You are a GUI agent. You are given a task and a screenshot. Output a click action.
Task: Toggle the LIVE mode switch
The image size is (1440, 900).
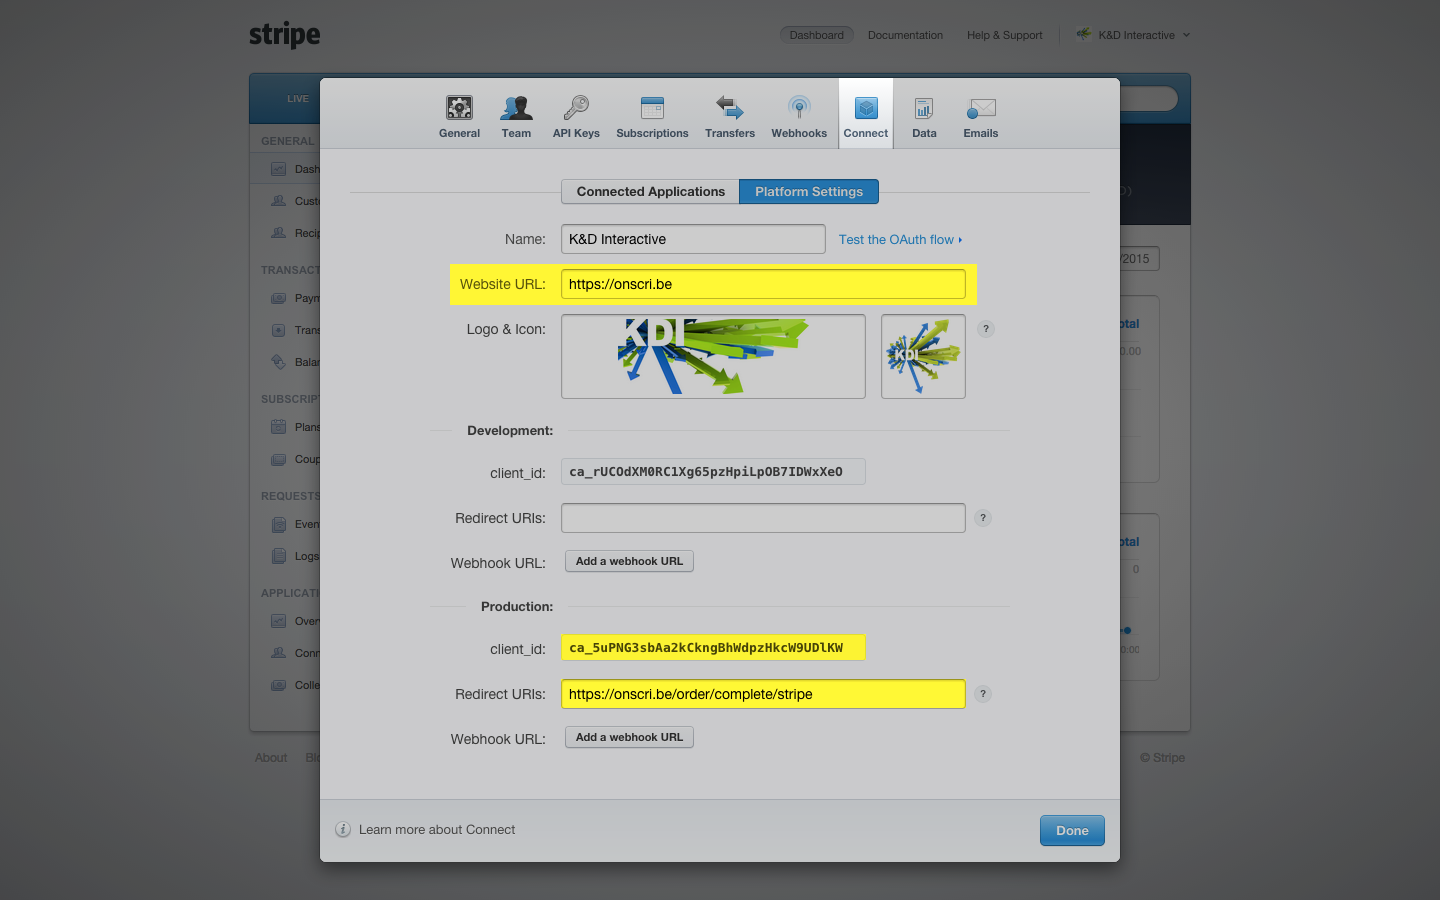point(297,99)
